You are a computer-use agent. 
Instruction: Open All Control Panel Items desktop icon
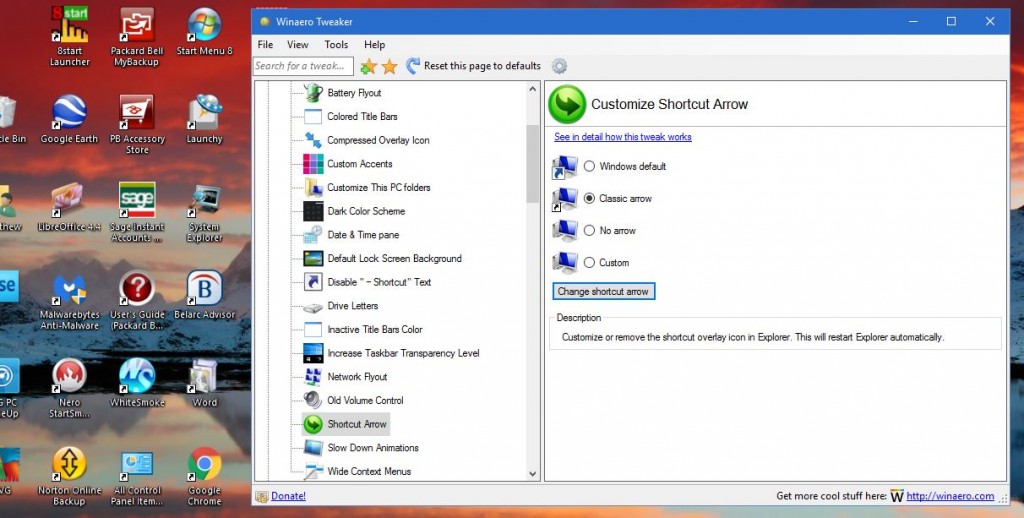tap(136, 476)
